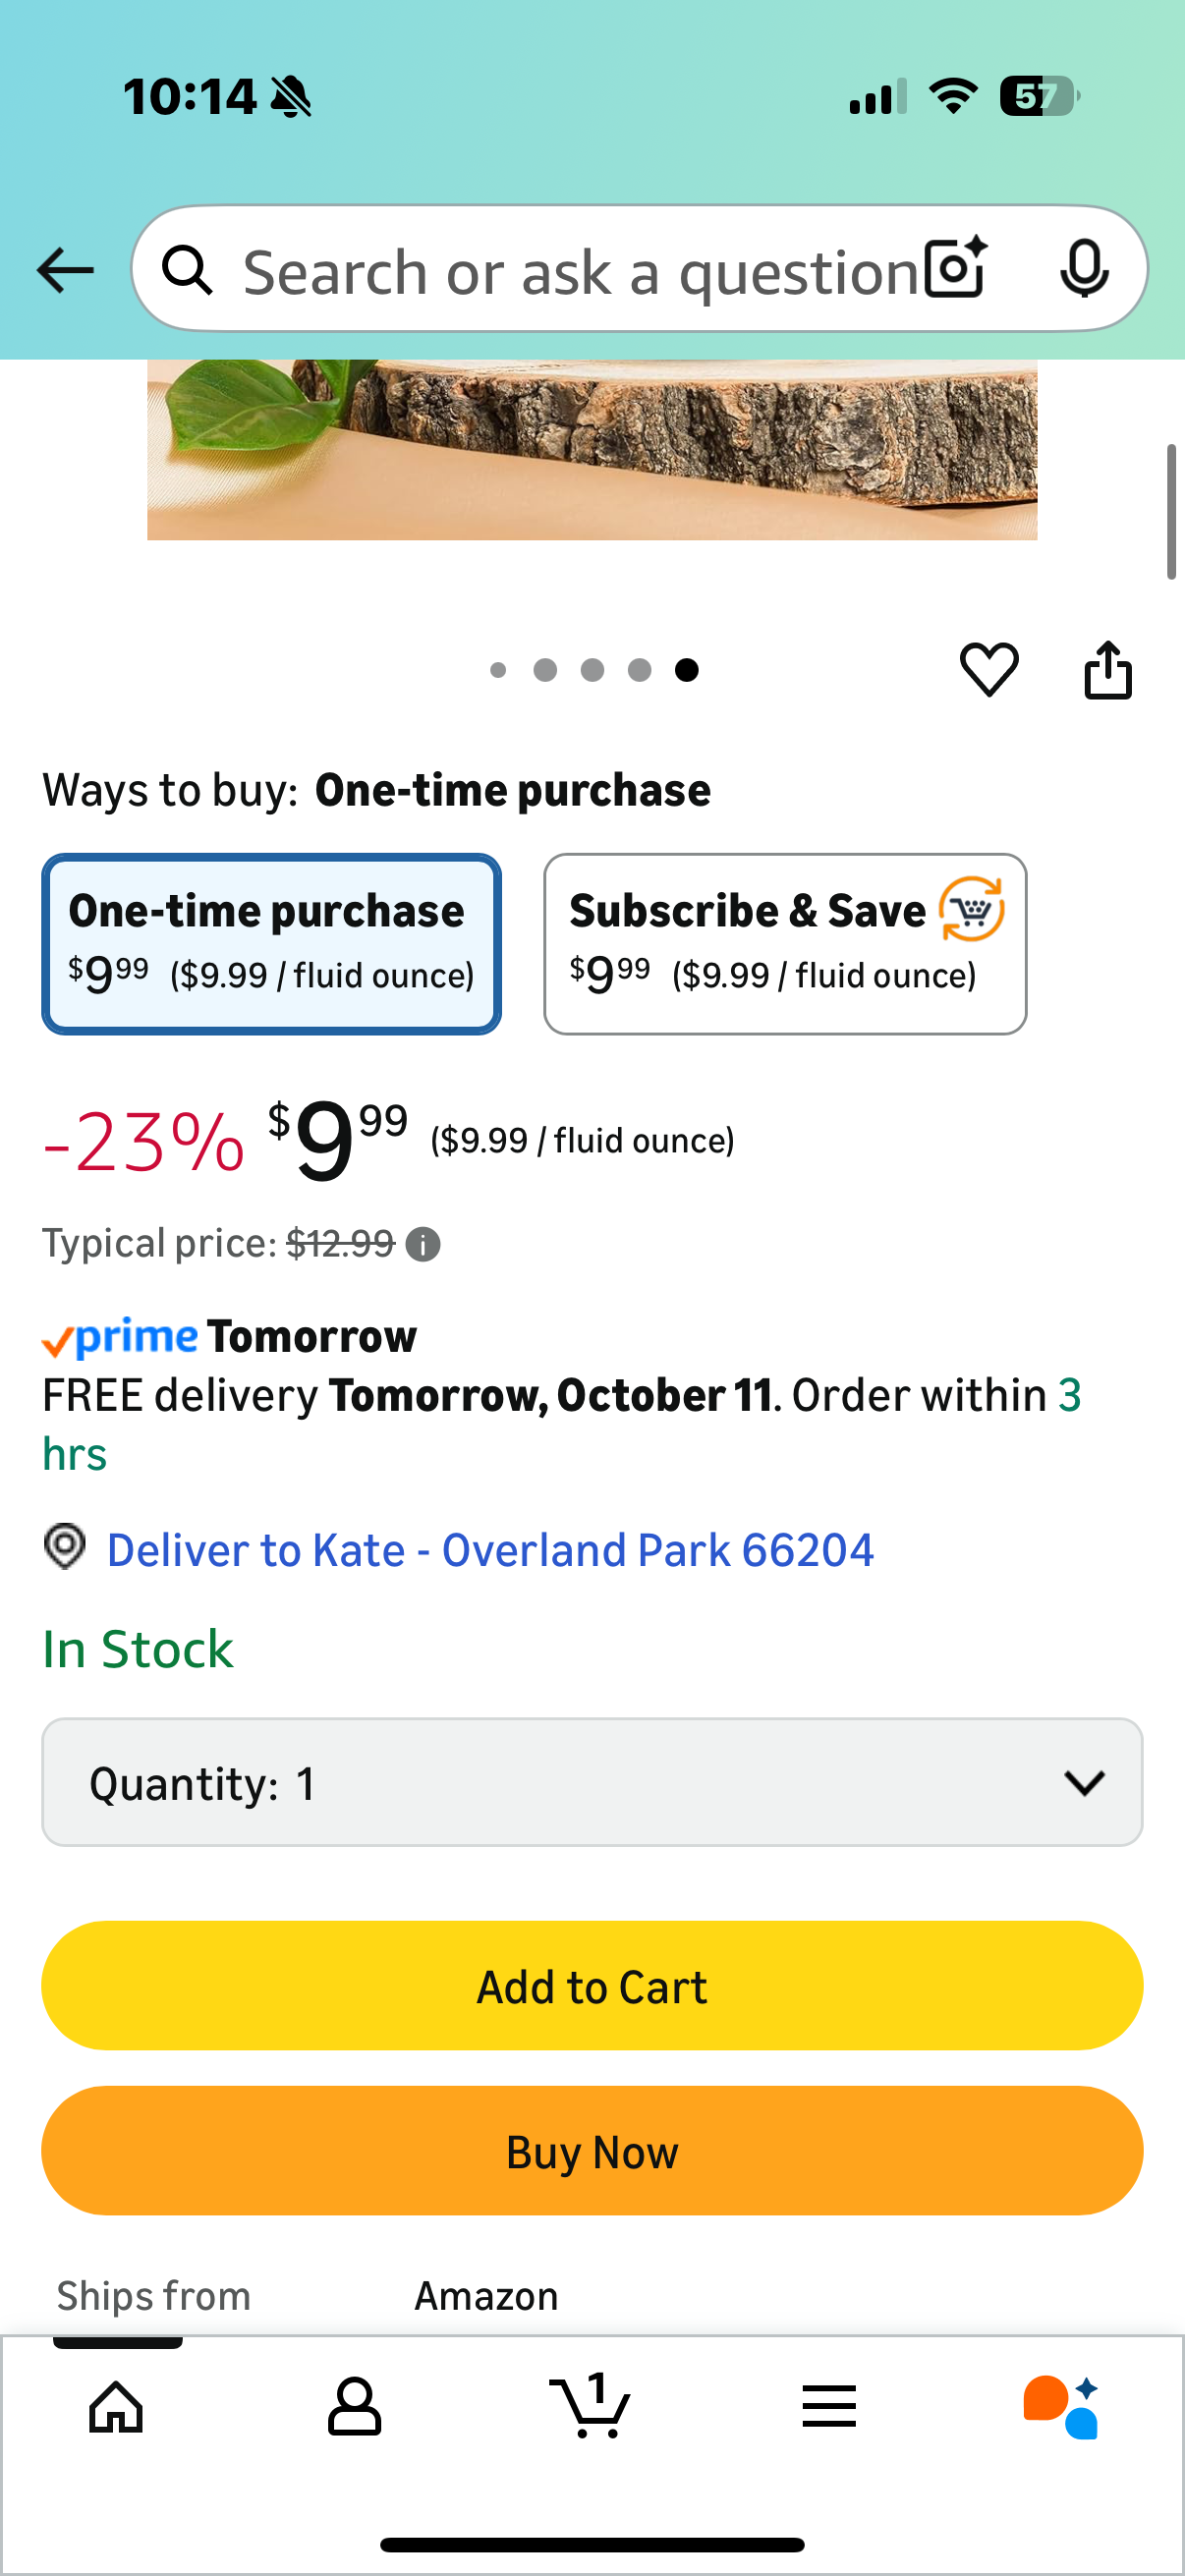Open camera lens search icon

click(955, 268)
